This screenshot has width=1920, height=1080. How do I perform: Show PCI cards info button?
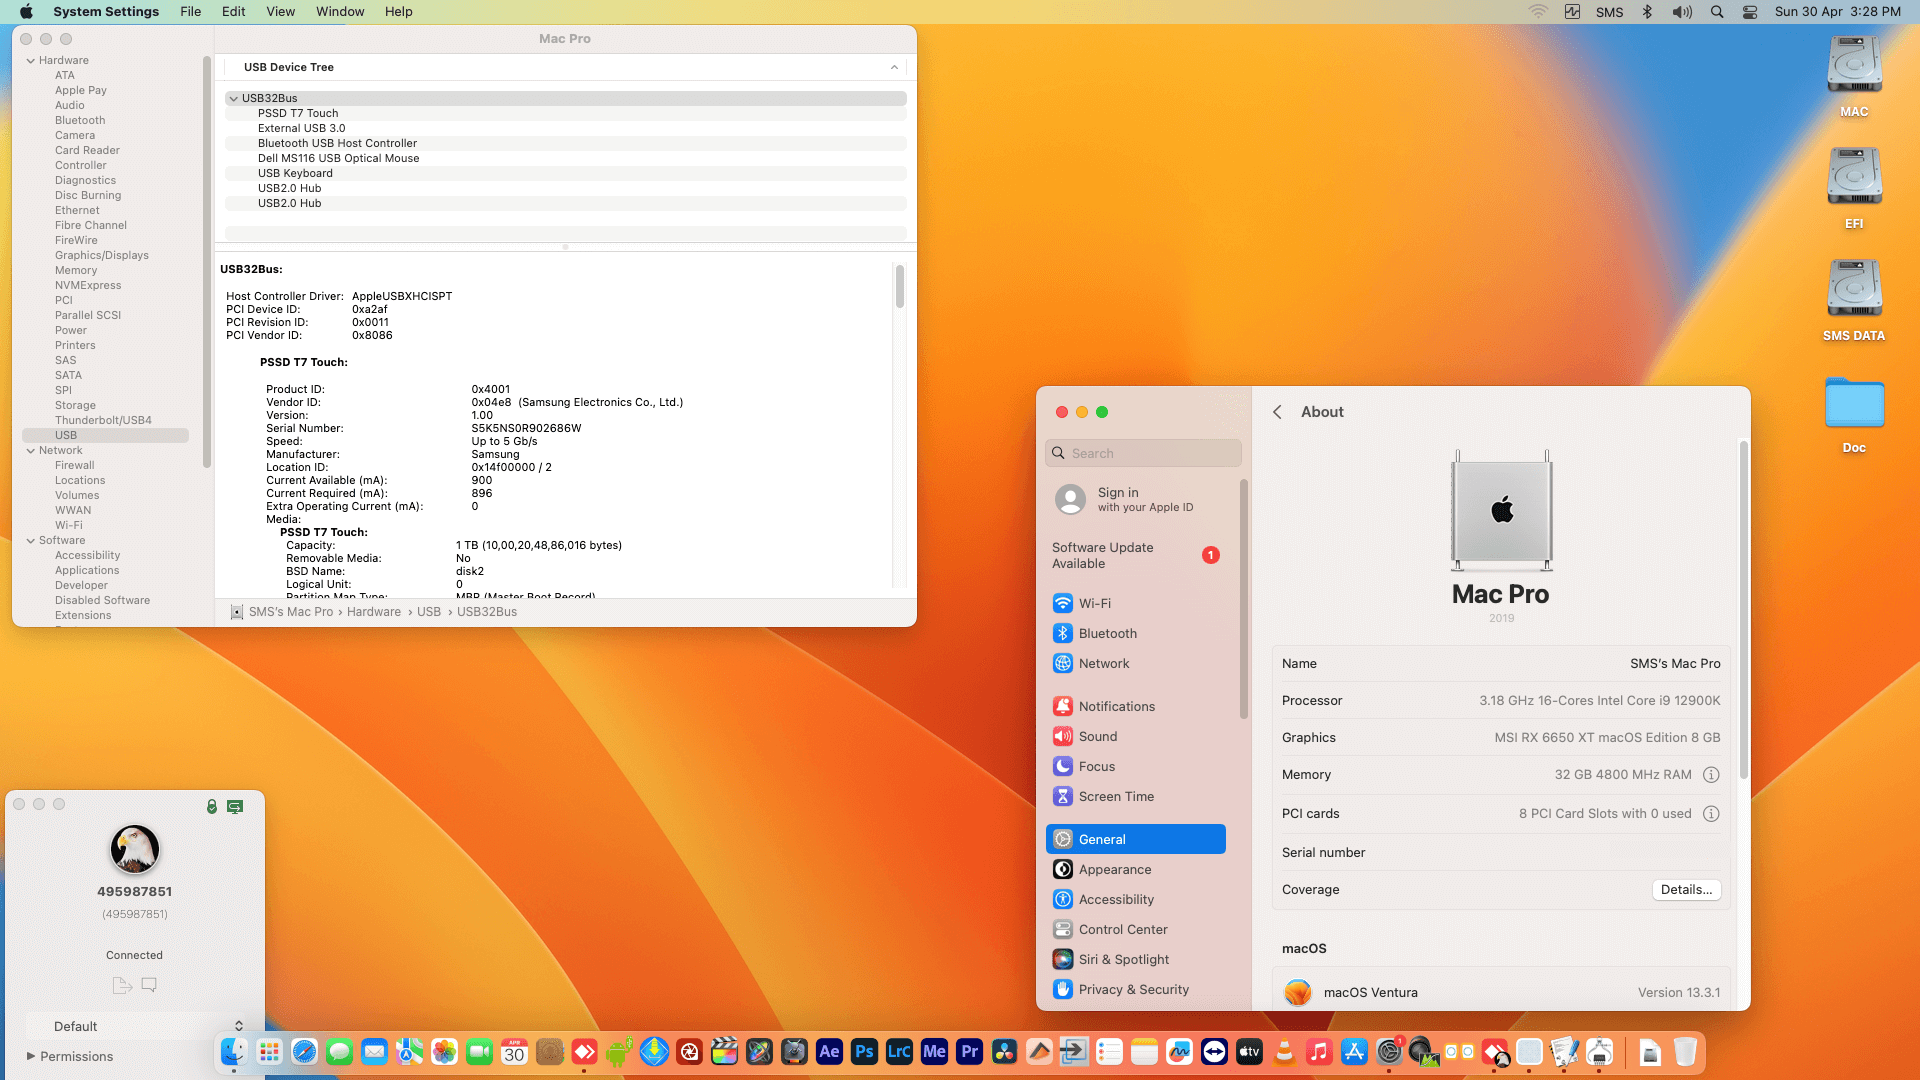1711,814
